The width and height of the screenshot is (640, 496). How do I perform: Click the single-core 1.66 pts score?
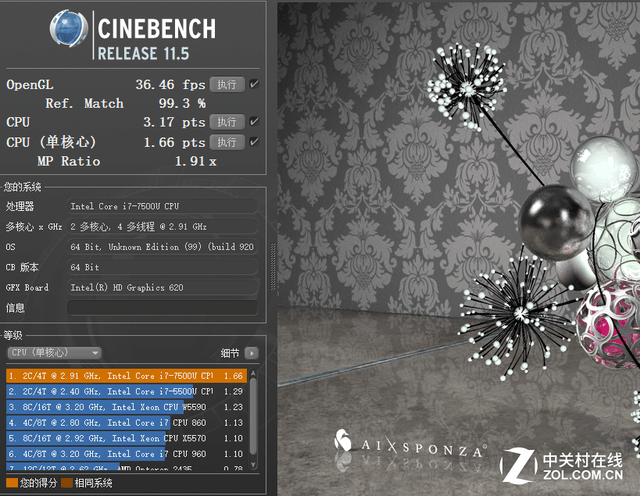(x=174, y=142)
